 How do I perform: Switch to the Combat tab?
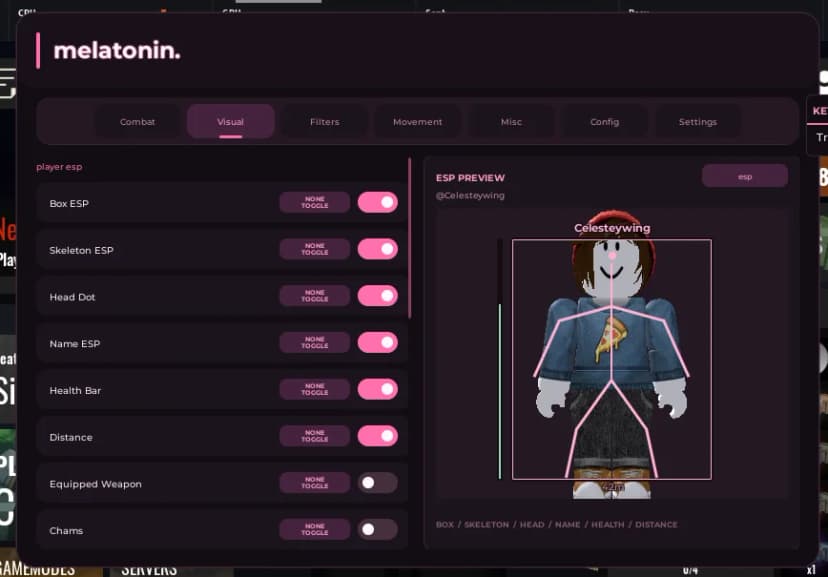137,122
